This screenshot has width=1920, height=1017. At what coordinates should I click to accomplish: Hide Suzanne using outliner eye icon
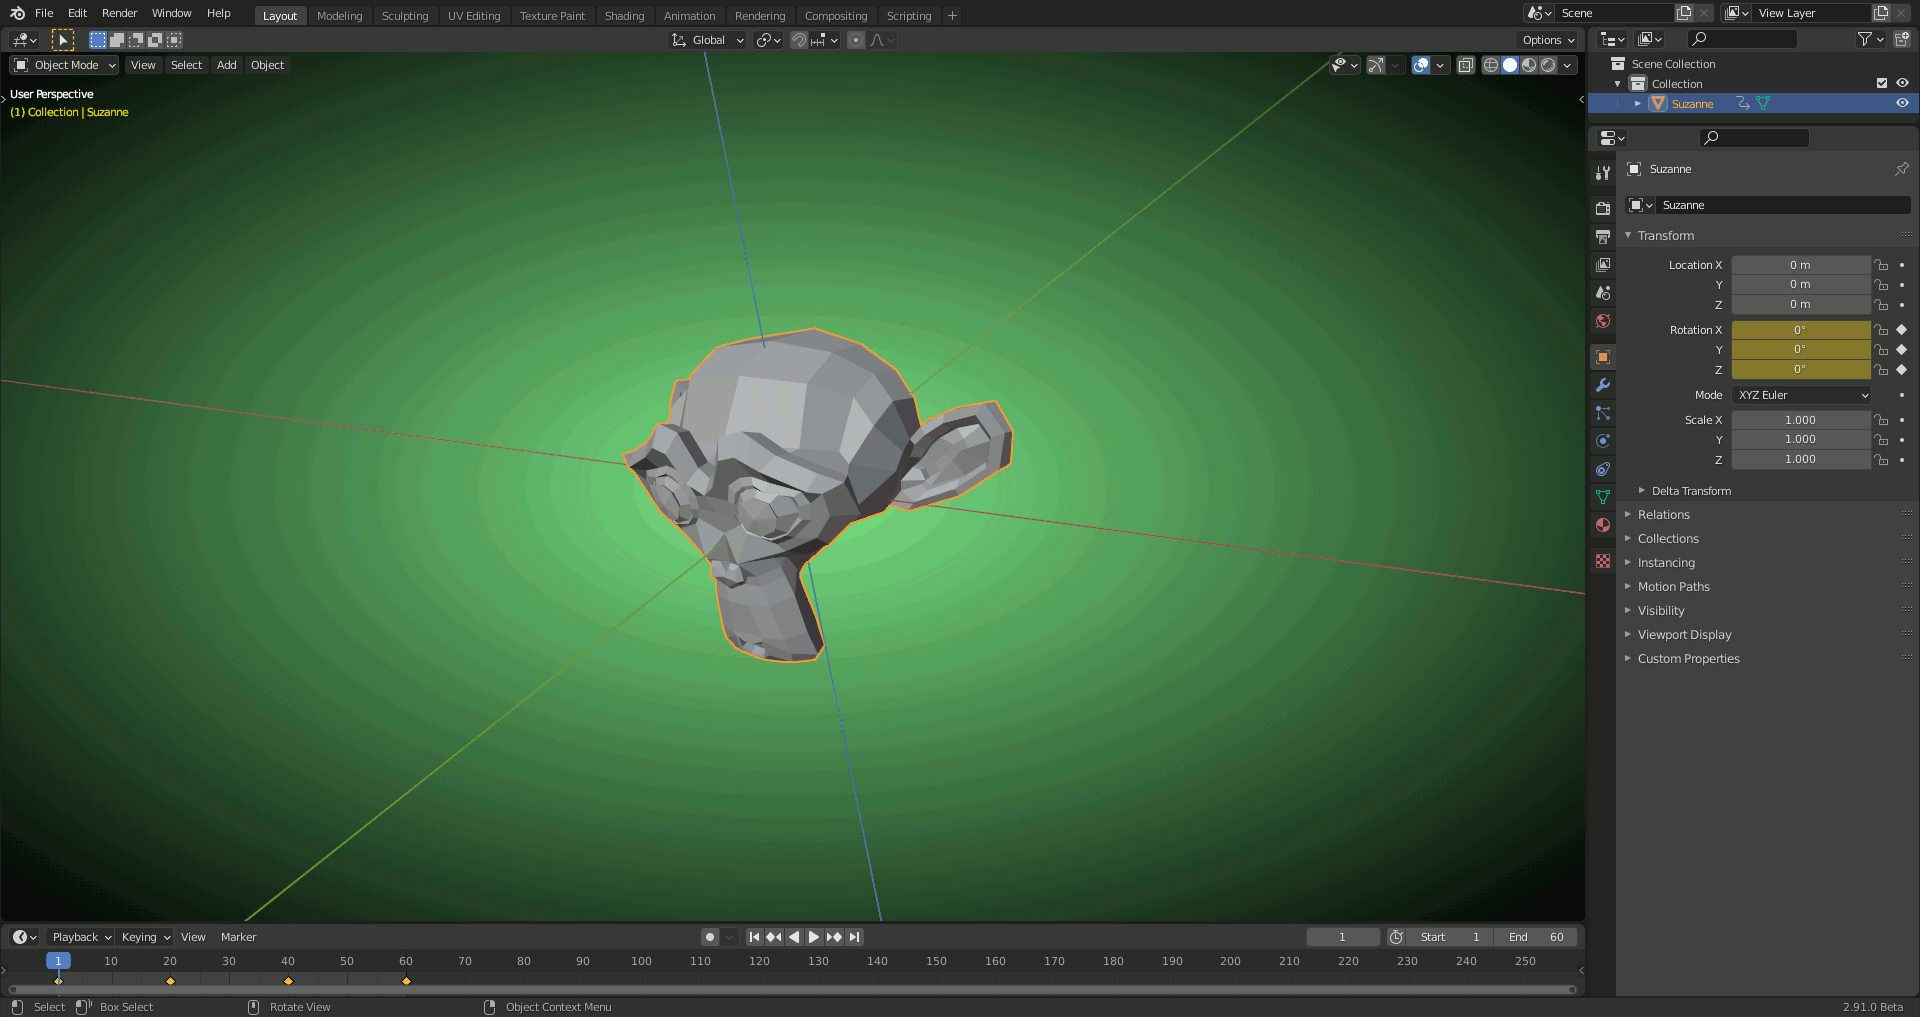1902,103
